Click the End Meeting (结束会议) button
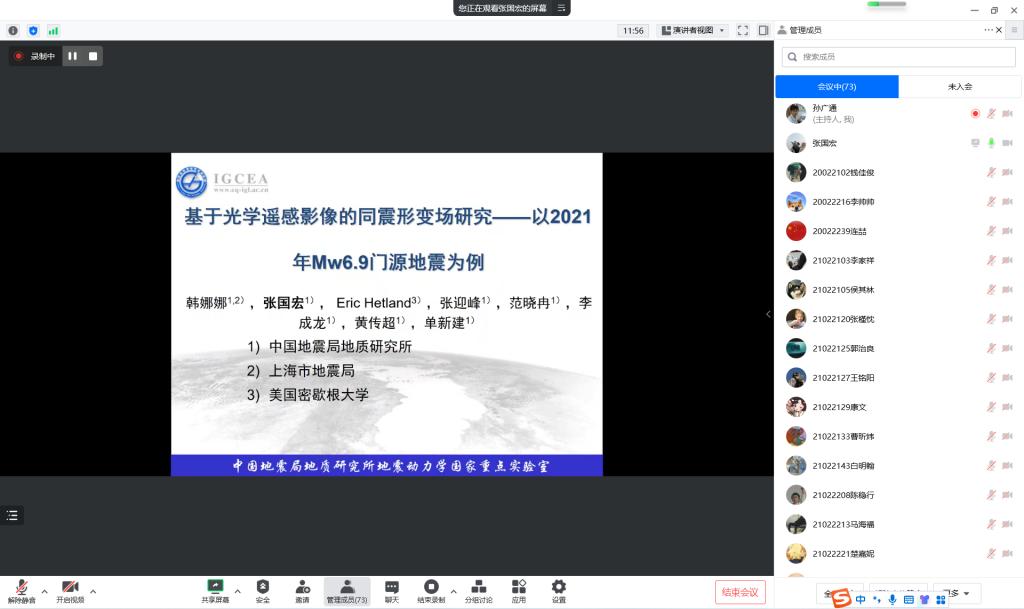 click(740, 592)
